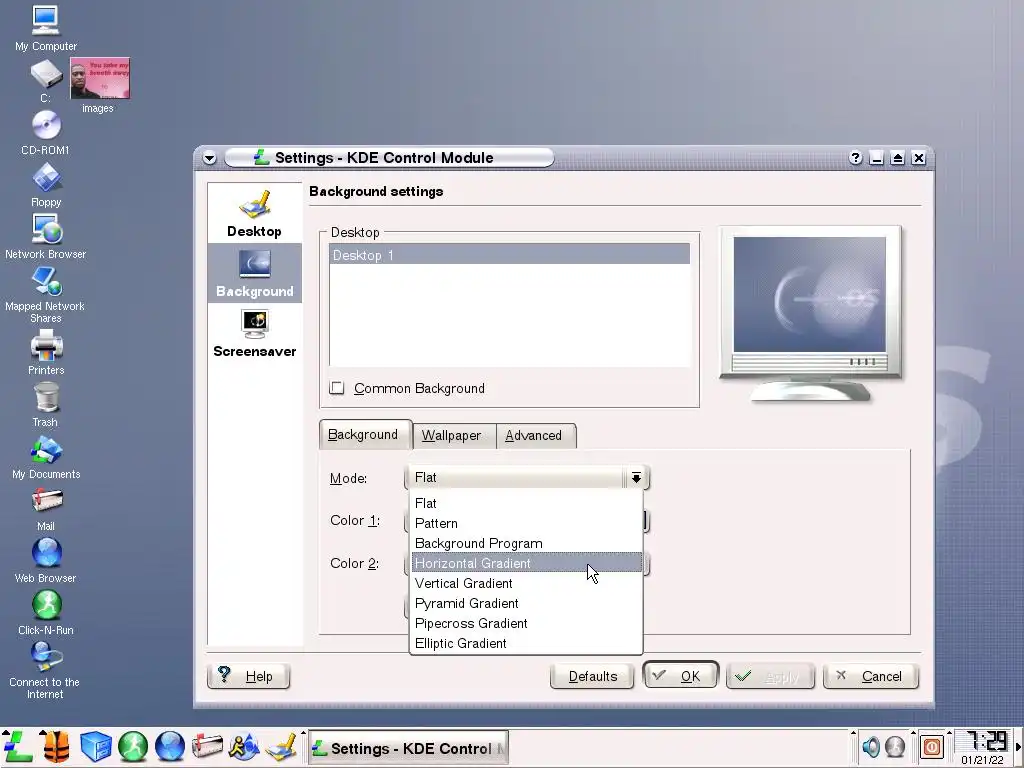Open the desktop settings brush taskbar icon
The image size is (1024, 768).
[281, 746]
